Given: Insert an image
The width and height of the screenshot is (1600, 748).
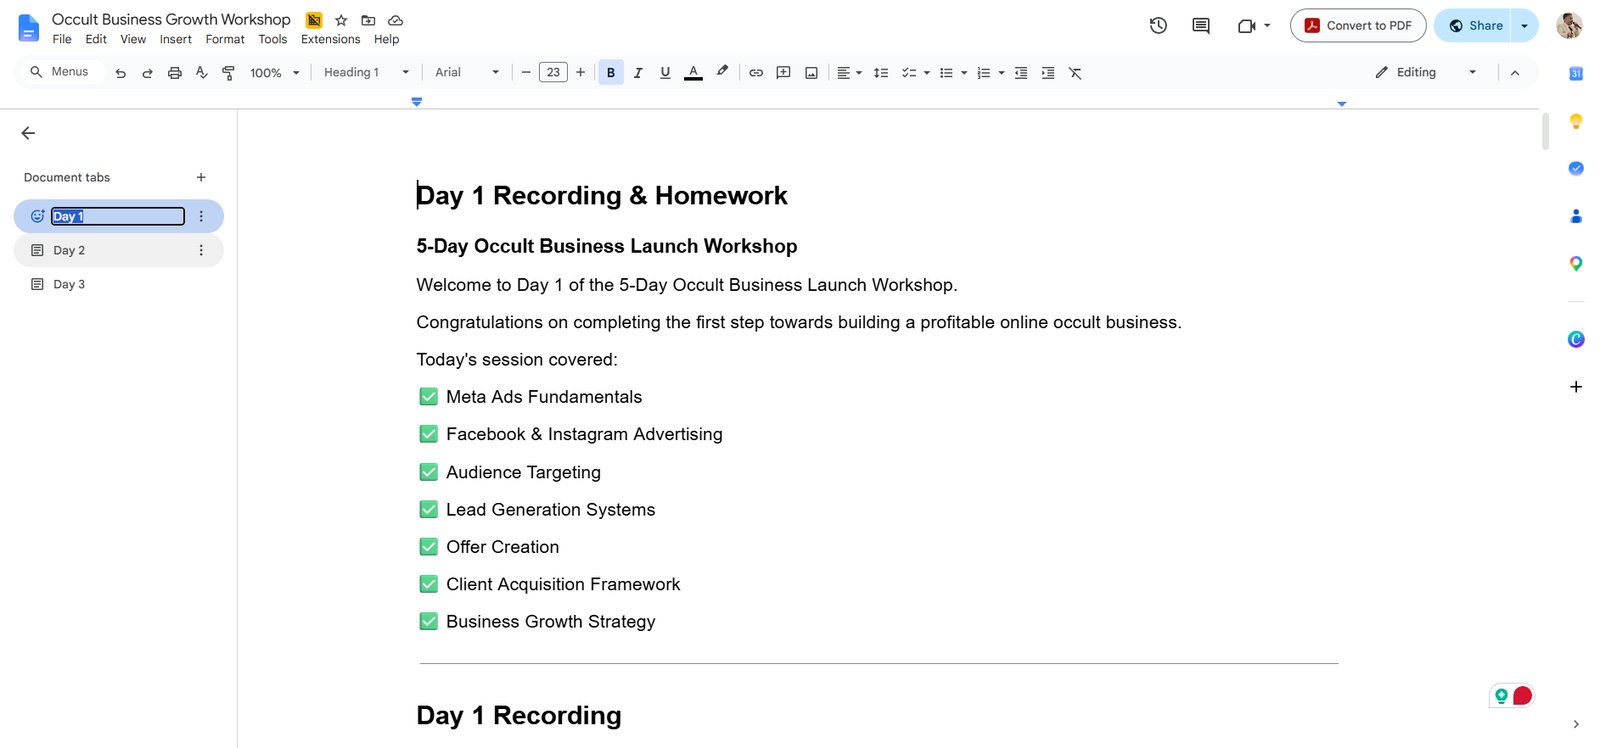Looking at the screenshot, I should [x=812, y=73].
